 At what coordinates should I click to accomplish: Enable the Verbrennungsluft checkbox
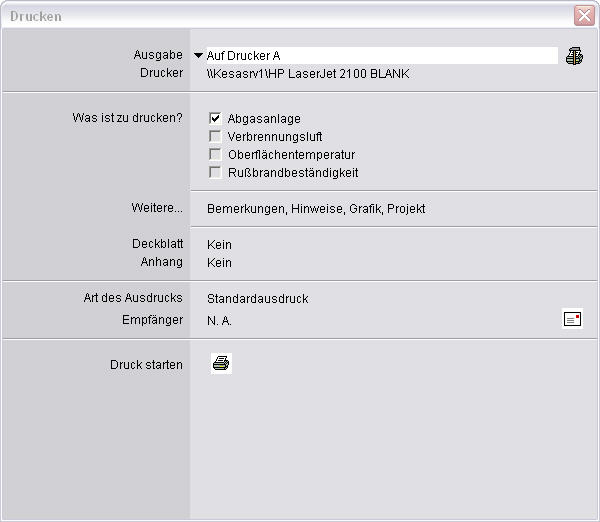coord(215,136)
